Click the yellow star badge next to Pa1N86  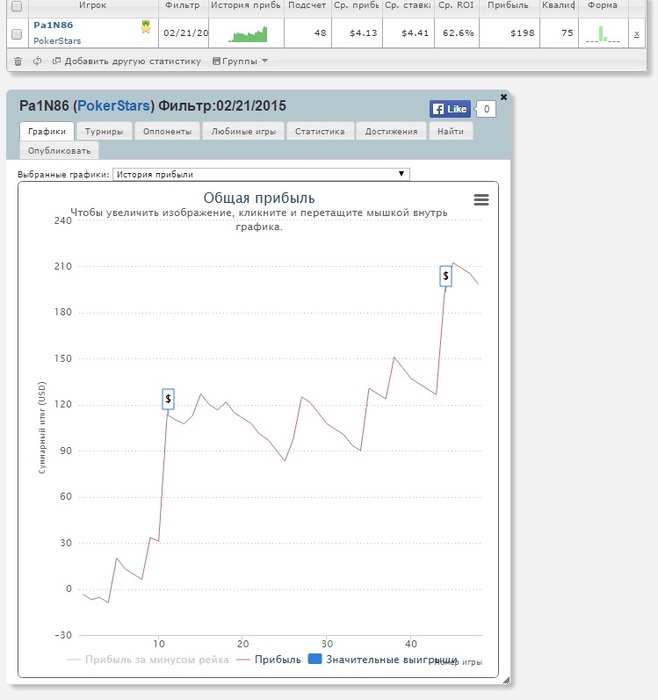tap(146, 27)
